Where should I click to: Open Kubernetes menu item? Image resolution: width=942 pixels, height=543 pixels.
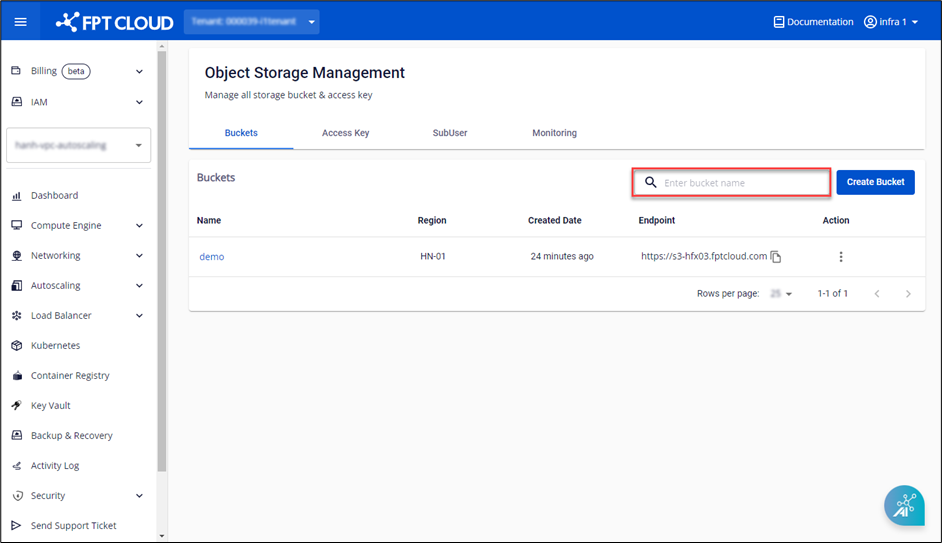55,345
